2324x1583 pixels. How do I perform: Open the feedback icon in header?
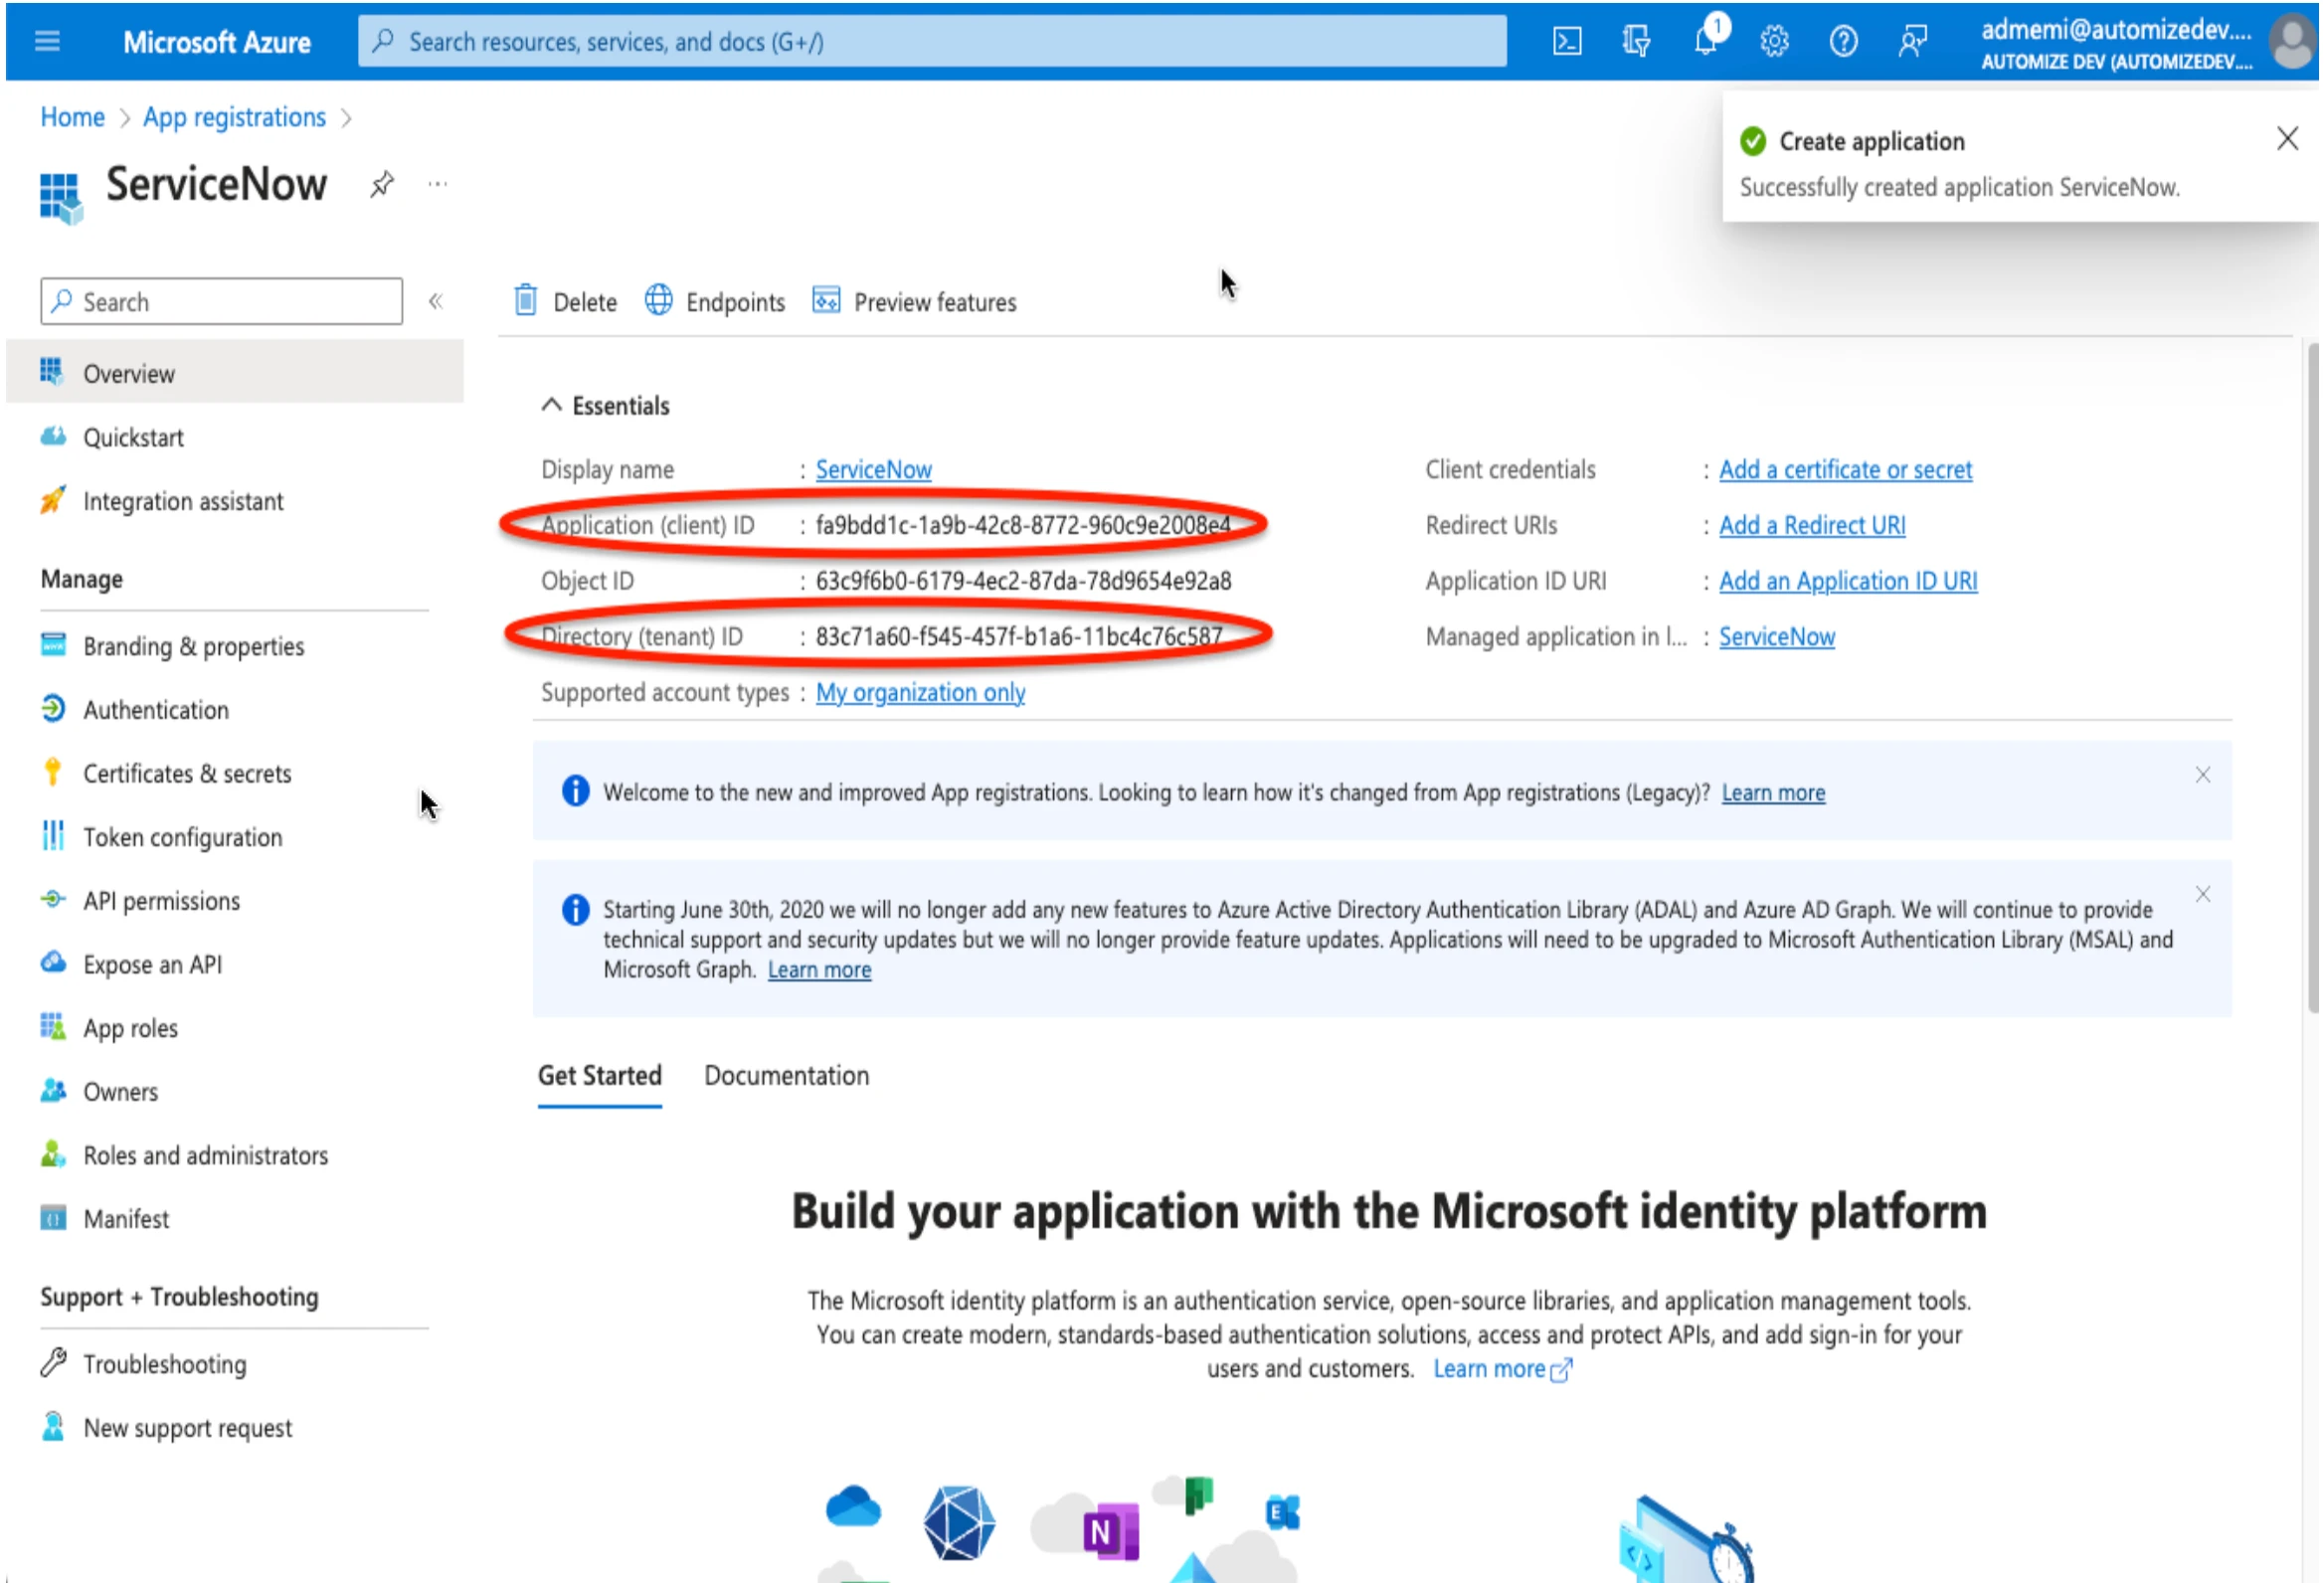tap(1912, 42)
